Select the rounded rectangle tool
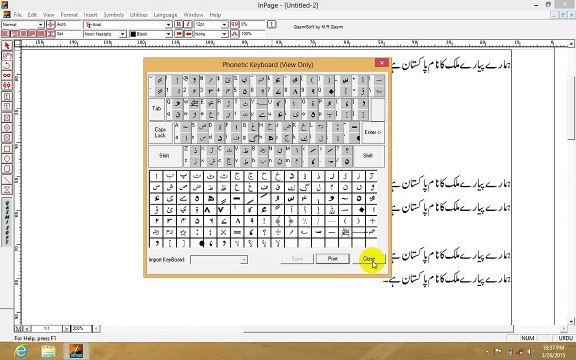This screenshot has height=360, width=576. tap(7, 169)
